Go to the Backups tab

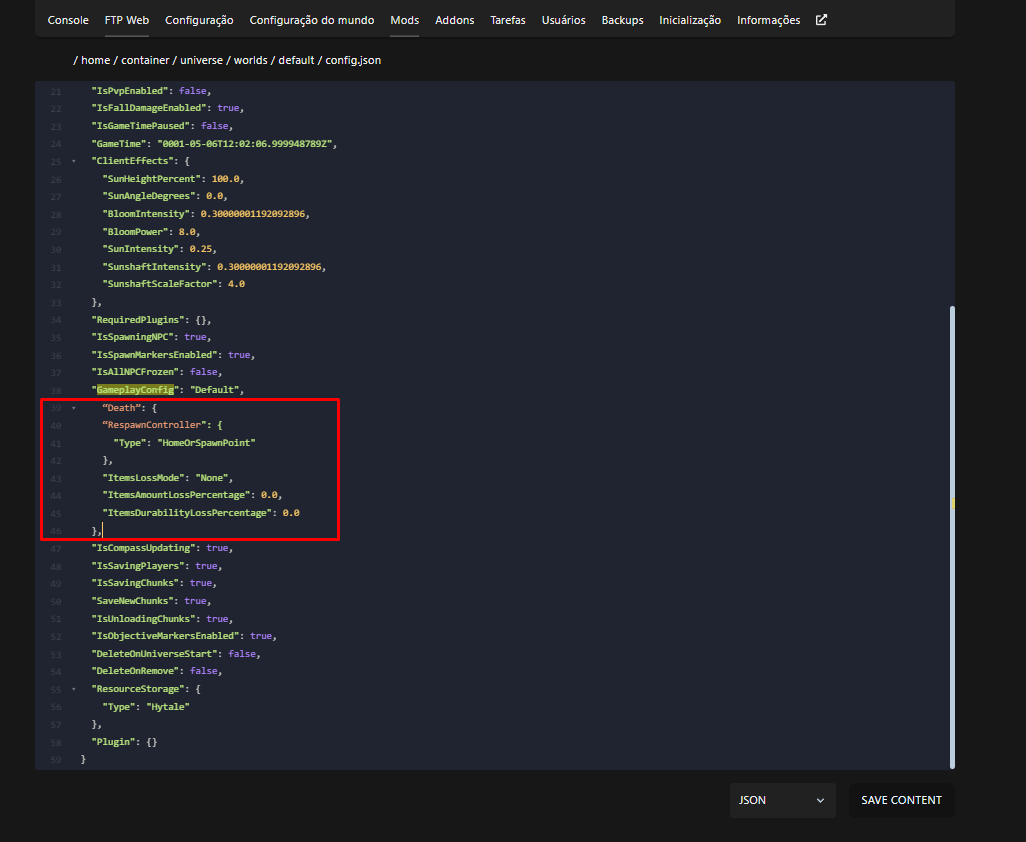[622, 20]
